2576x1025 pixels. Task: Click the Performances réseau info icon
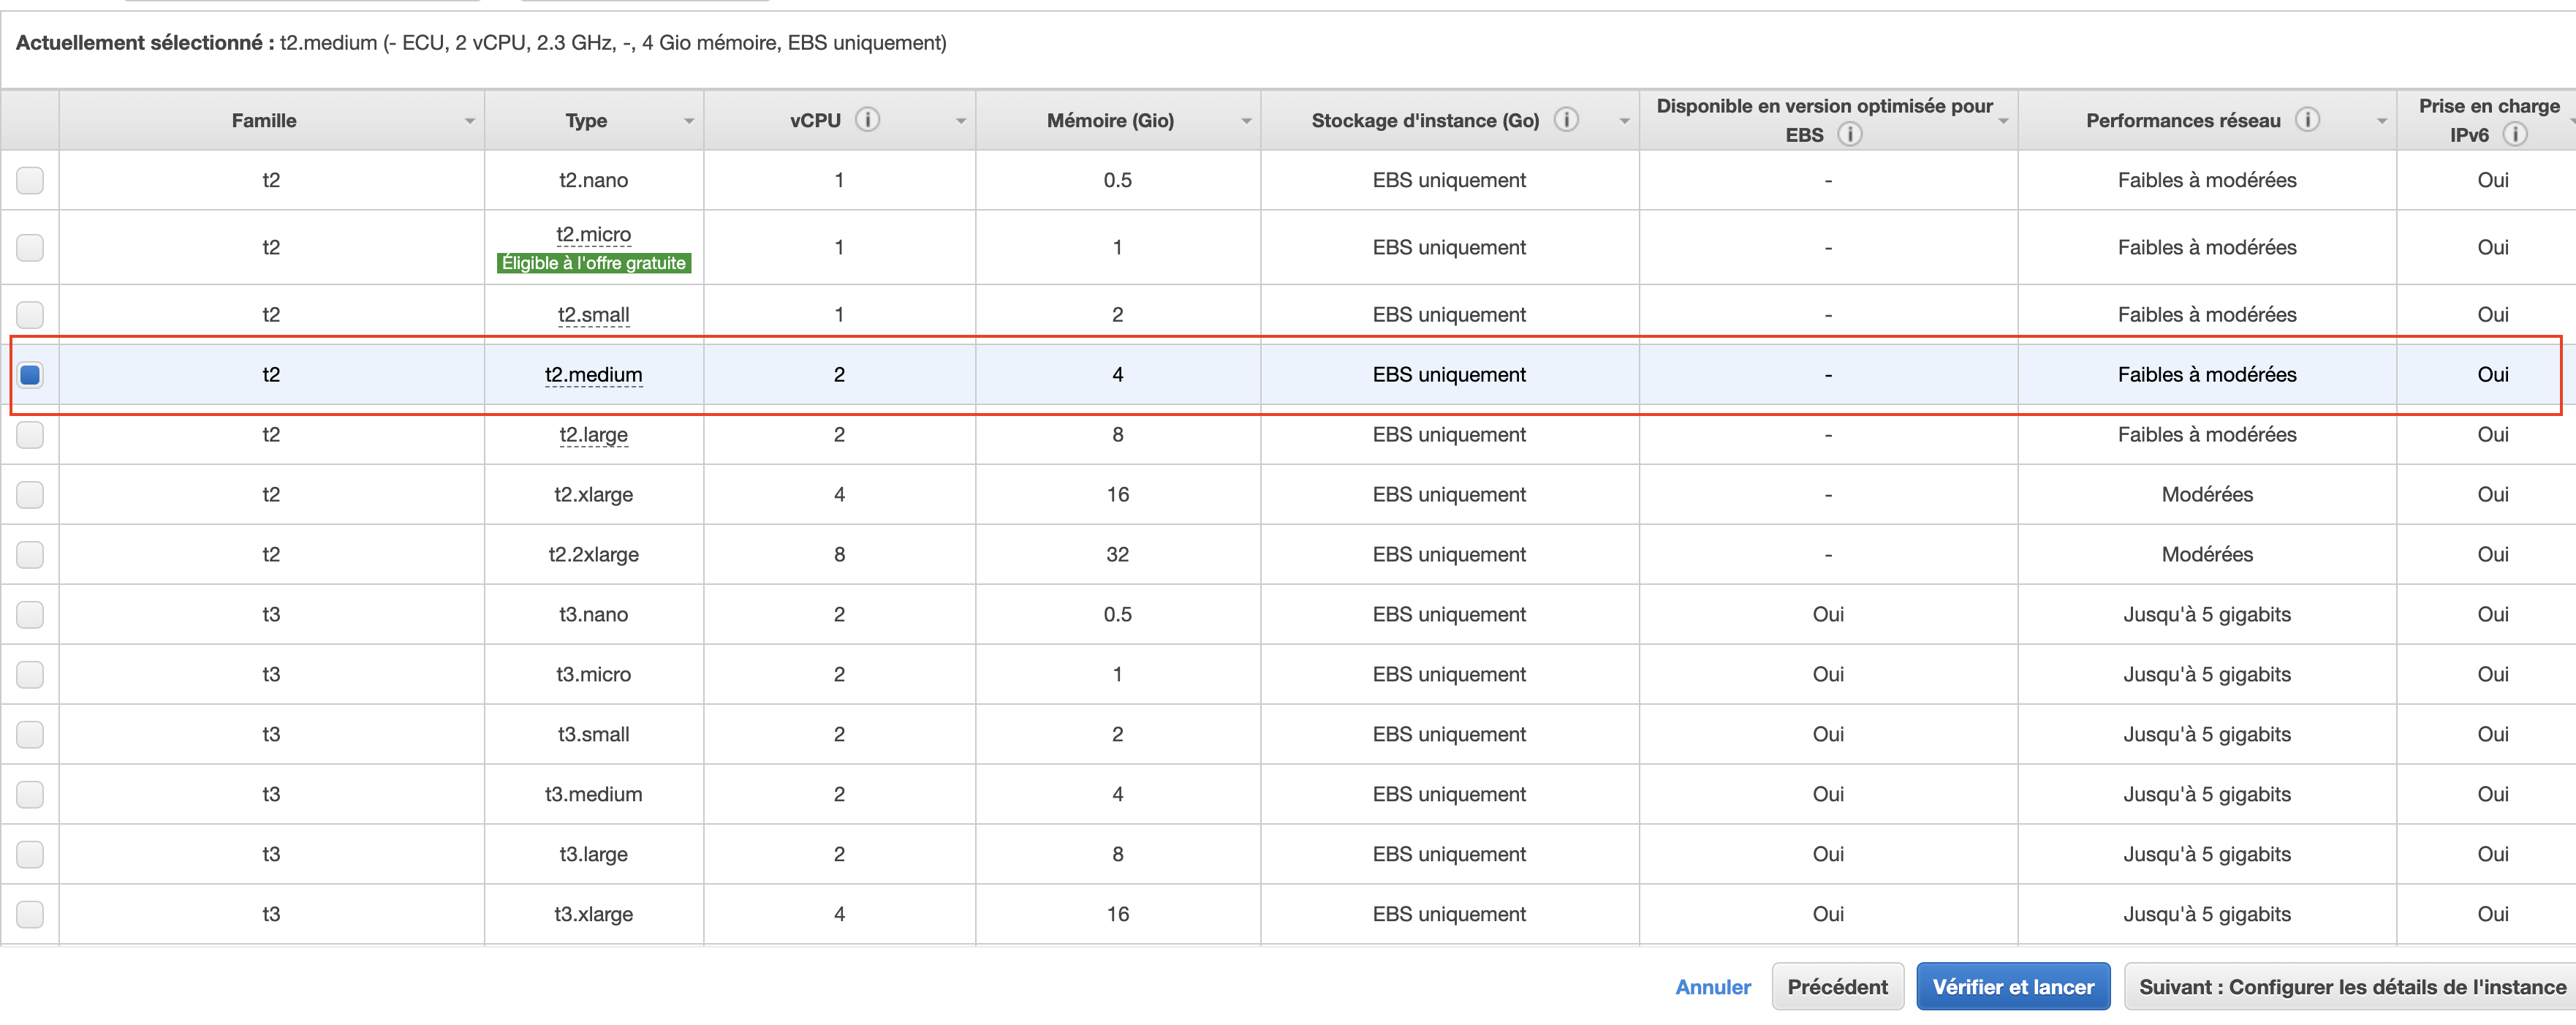[2307, 120]
